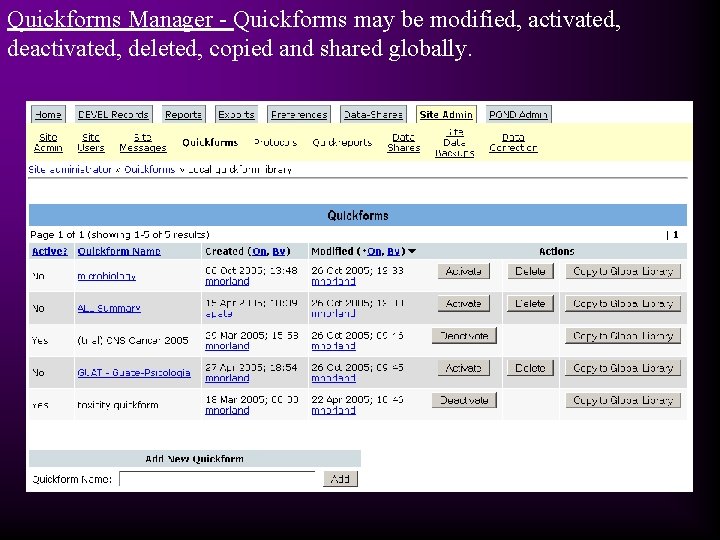Open Protocols in the submenu
The height and width of the screenshot is (540, 720).
tap(276, 142)
